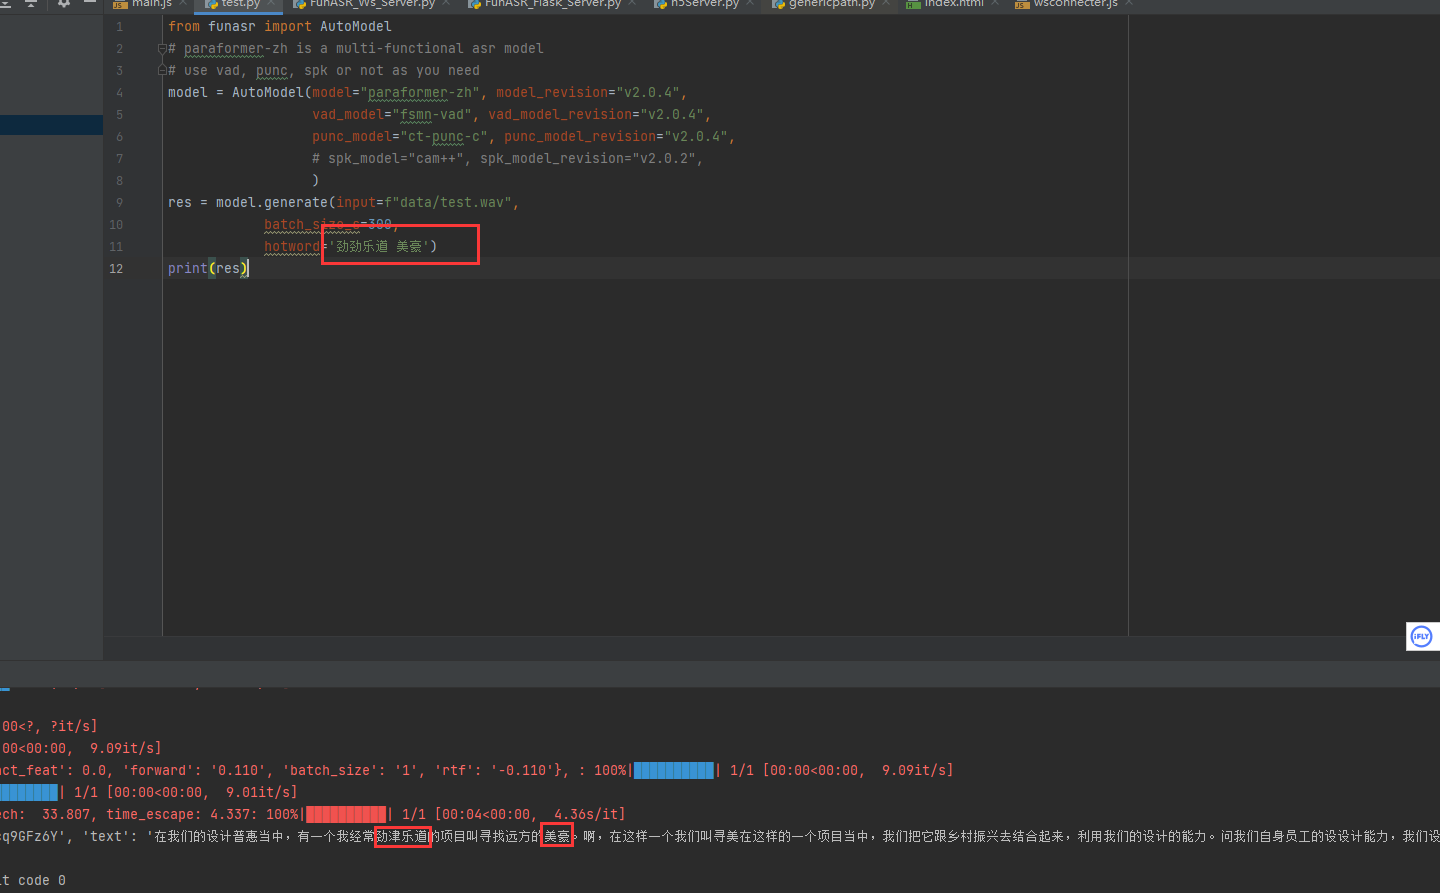1440x893 pixels.
Task: Toggle the fold marker on line 3
Action: (x=161, y=70)
